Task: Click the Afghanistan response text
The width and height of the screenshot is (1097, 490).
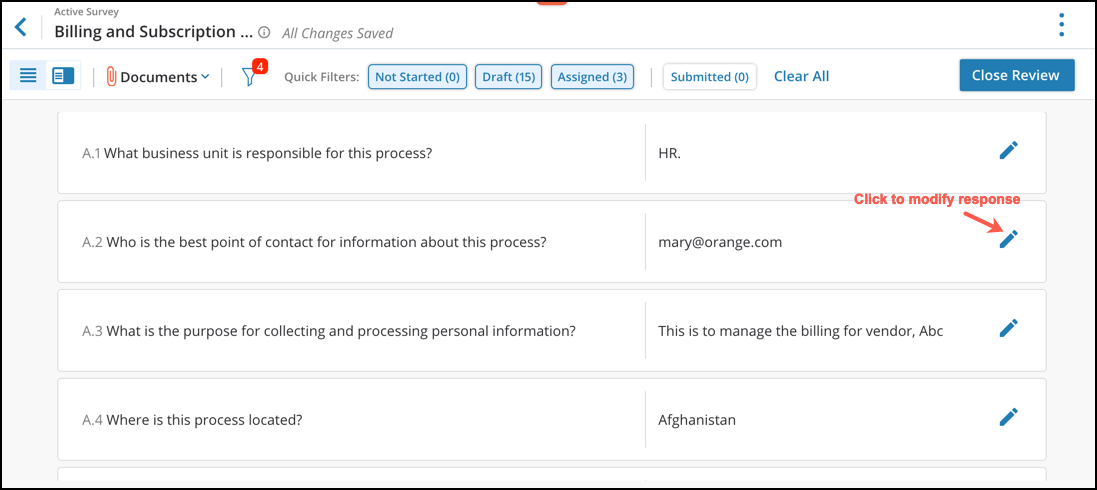Action: (697, 420)
